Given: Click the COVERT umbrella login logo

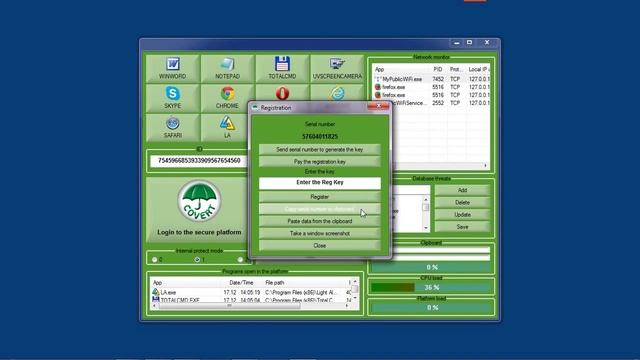Looking at the screenshot, I should pos(199,201).
